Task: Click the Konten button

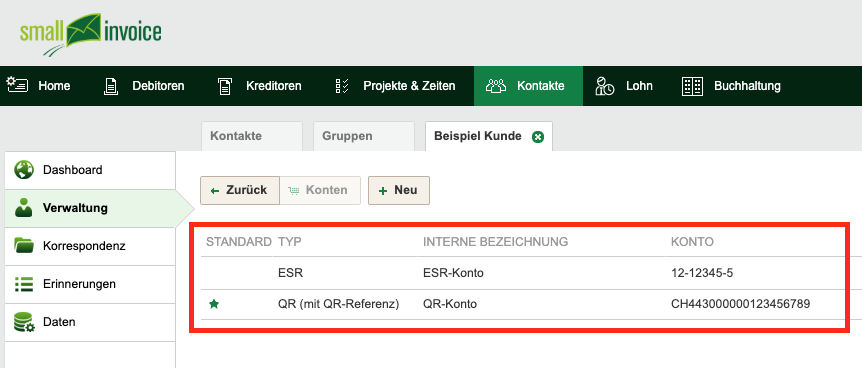Action: point(320,190)
